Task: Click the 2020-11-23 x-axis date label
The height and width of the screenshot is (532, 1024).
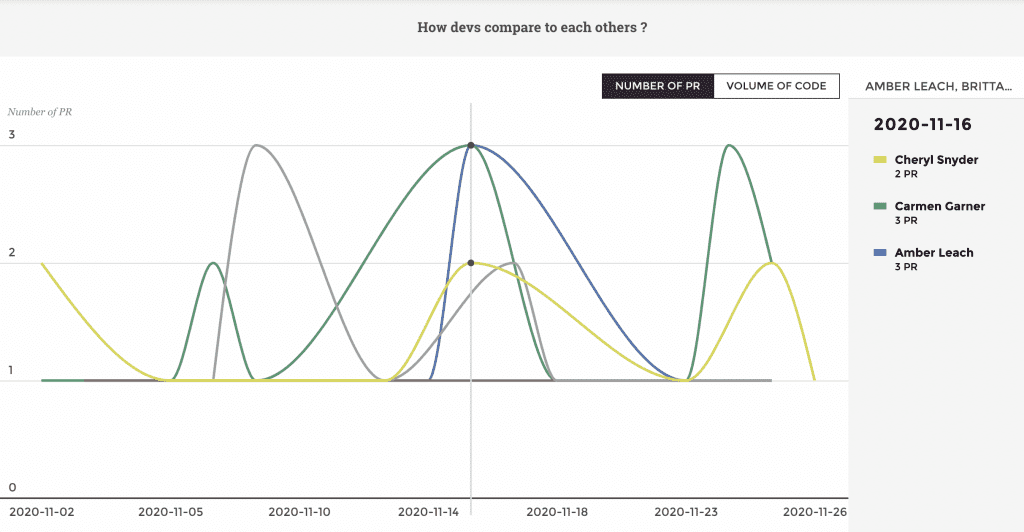Action: [687, 512]
